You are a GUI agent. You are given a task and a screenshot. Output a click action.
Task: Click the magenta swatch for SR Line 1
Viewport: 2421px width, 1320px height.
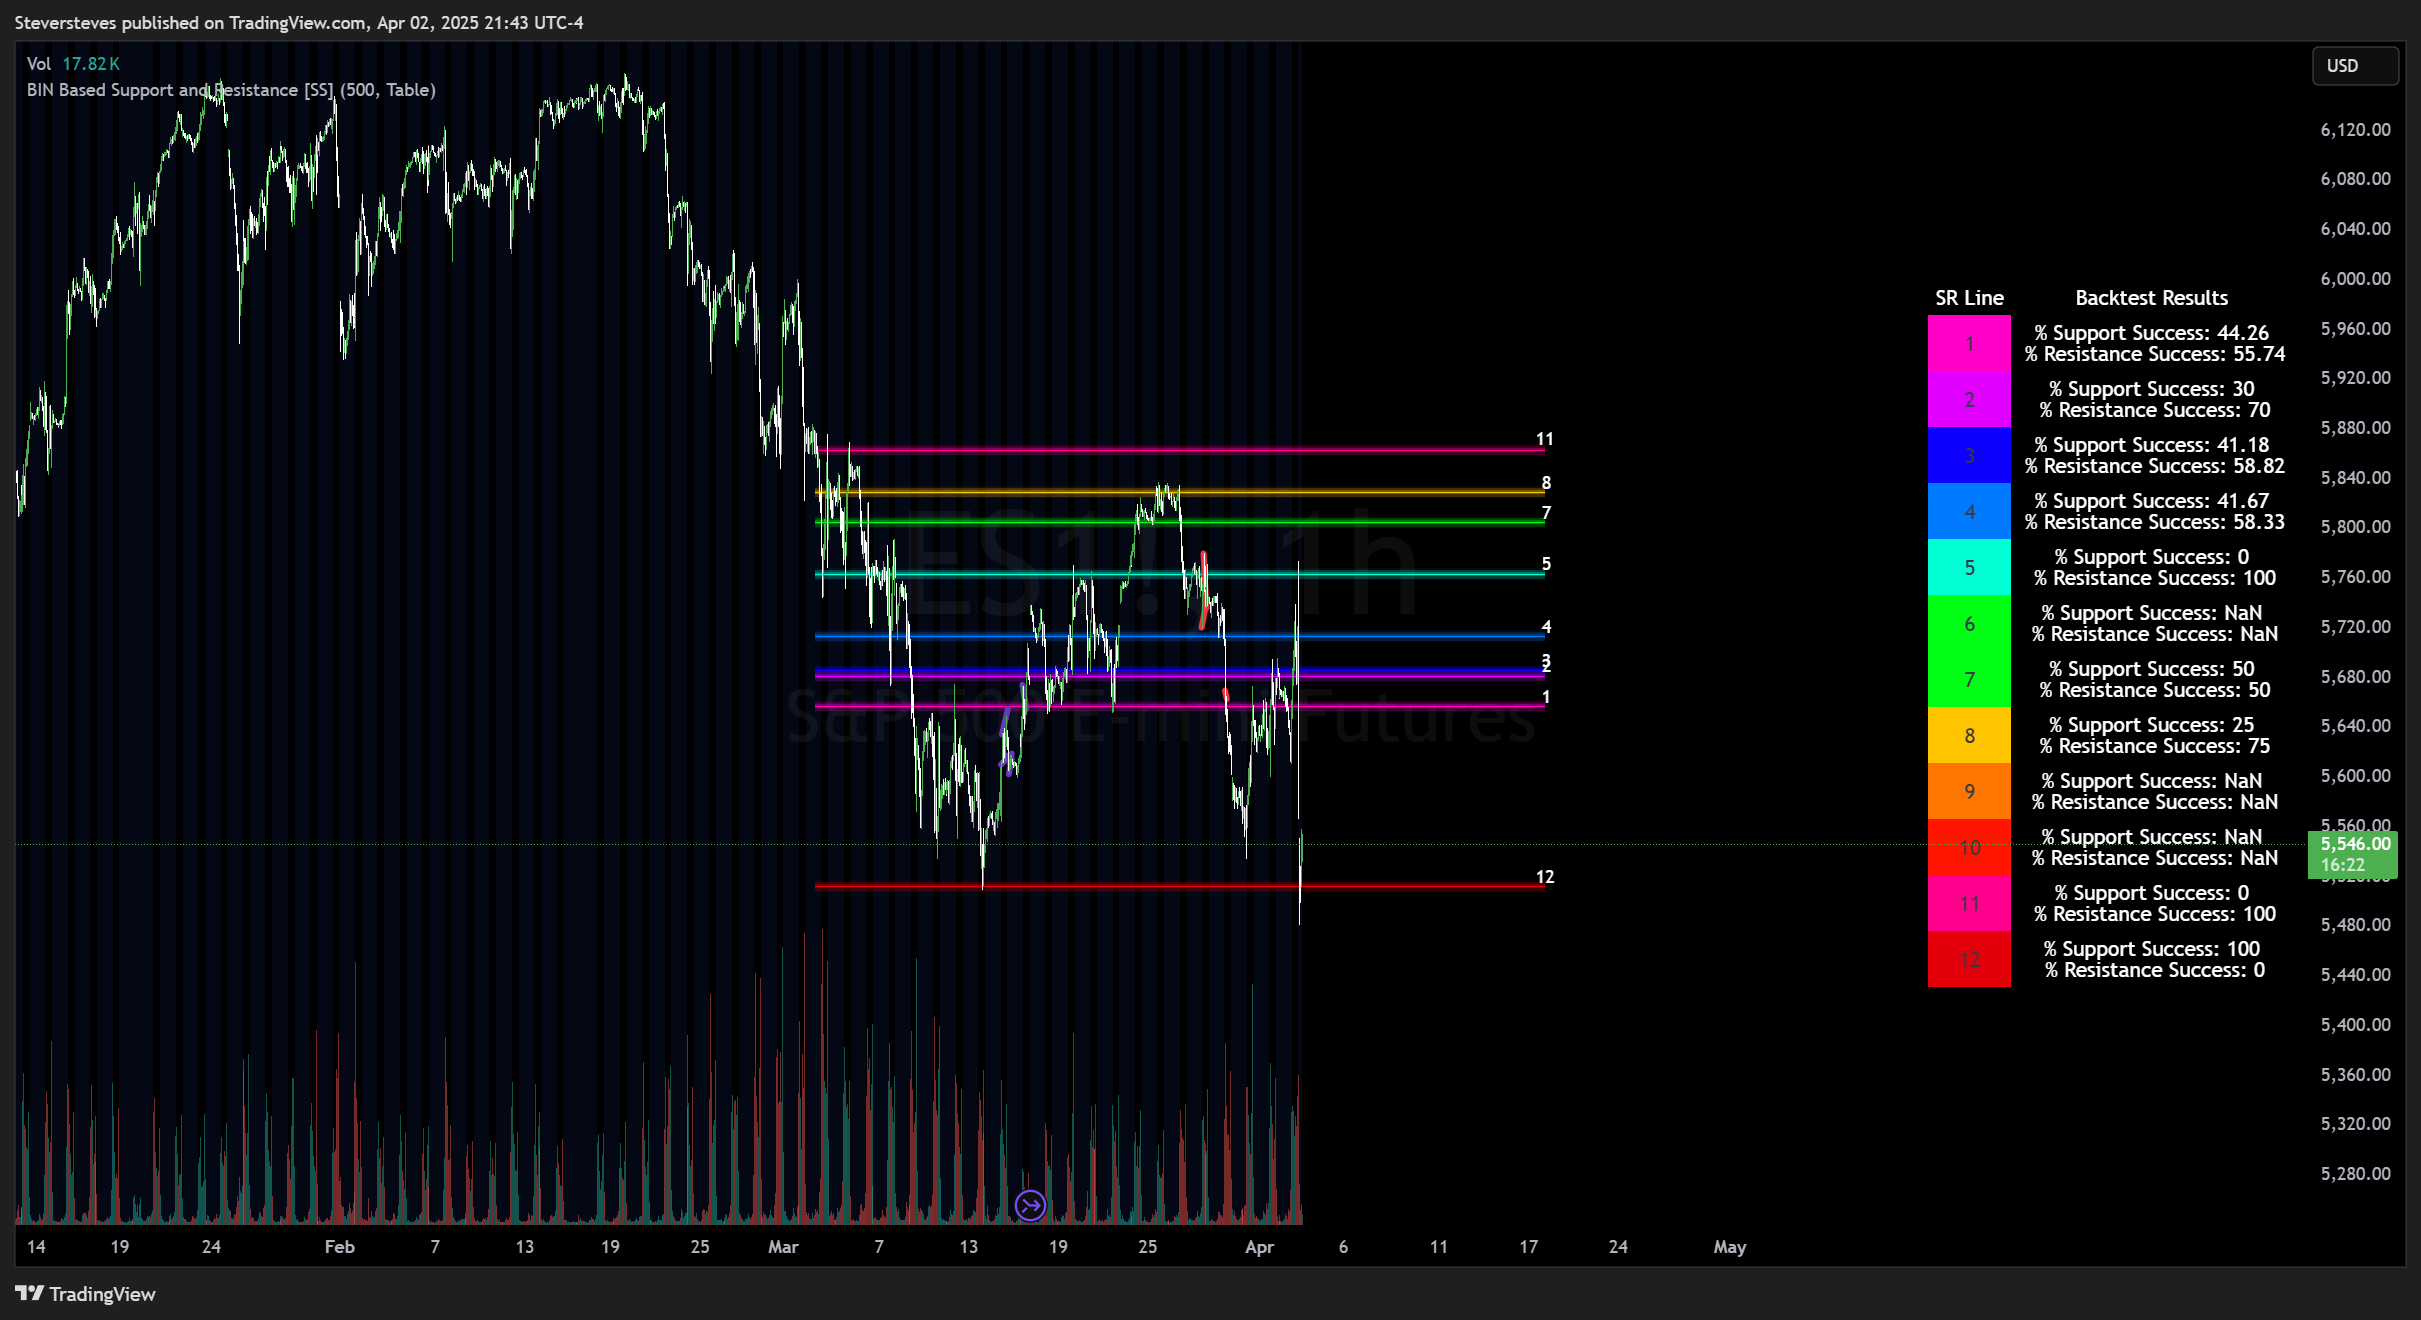[x=1969, y=344]
